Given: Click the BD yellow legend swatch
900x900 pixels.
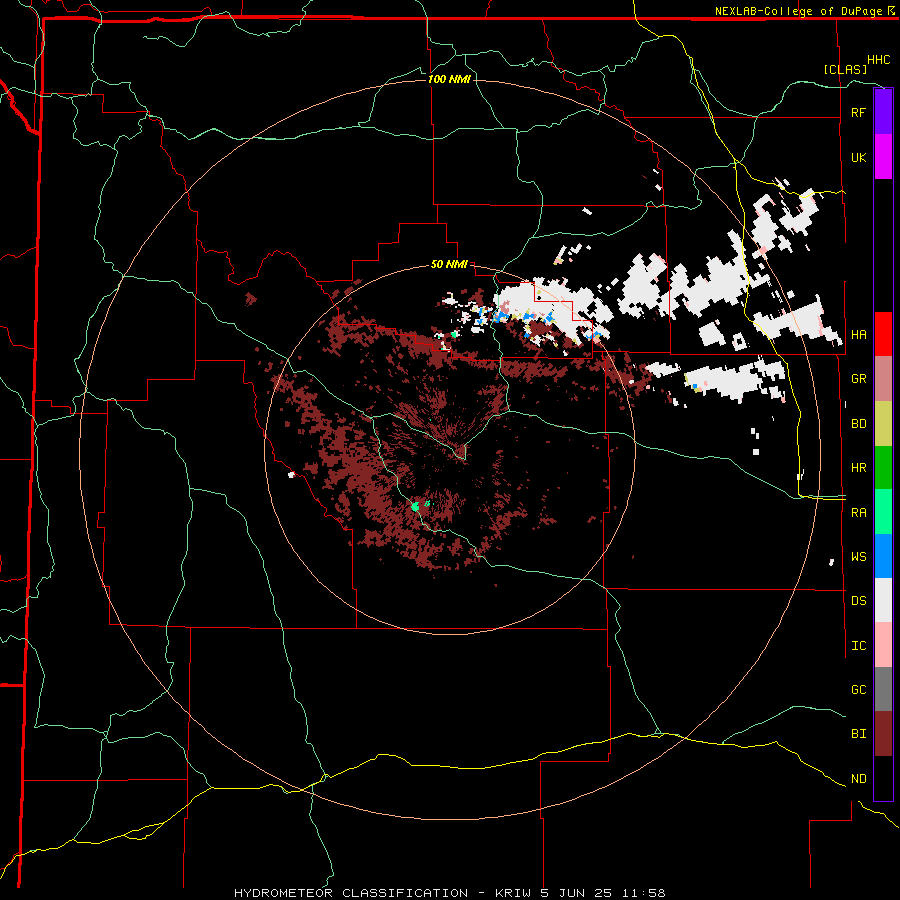Looking at the screenshot, I should point(883,424).
